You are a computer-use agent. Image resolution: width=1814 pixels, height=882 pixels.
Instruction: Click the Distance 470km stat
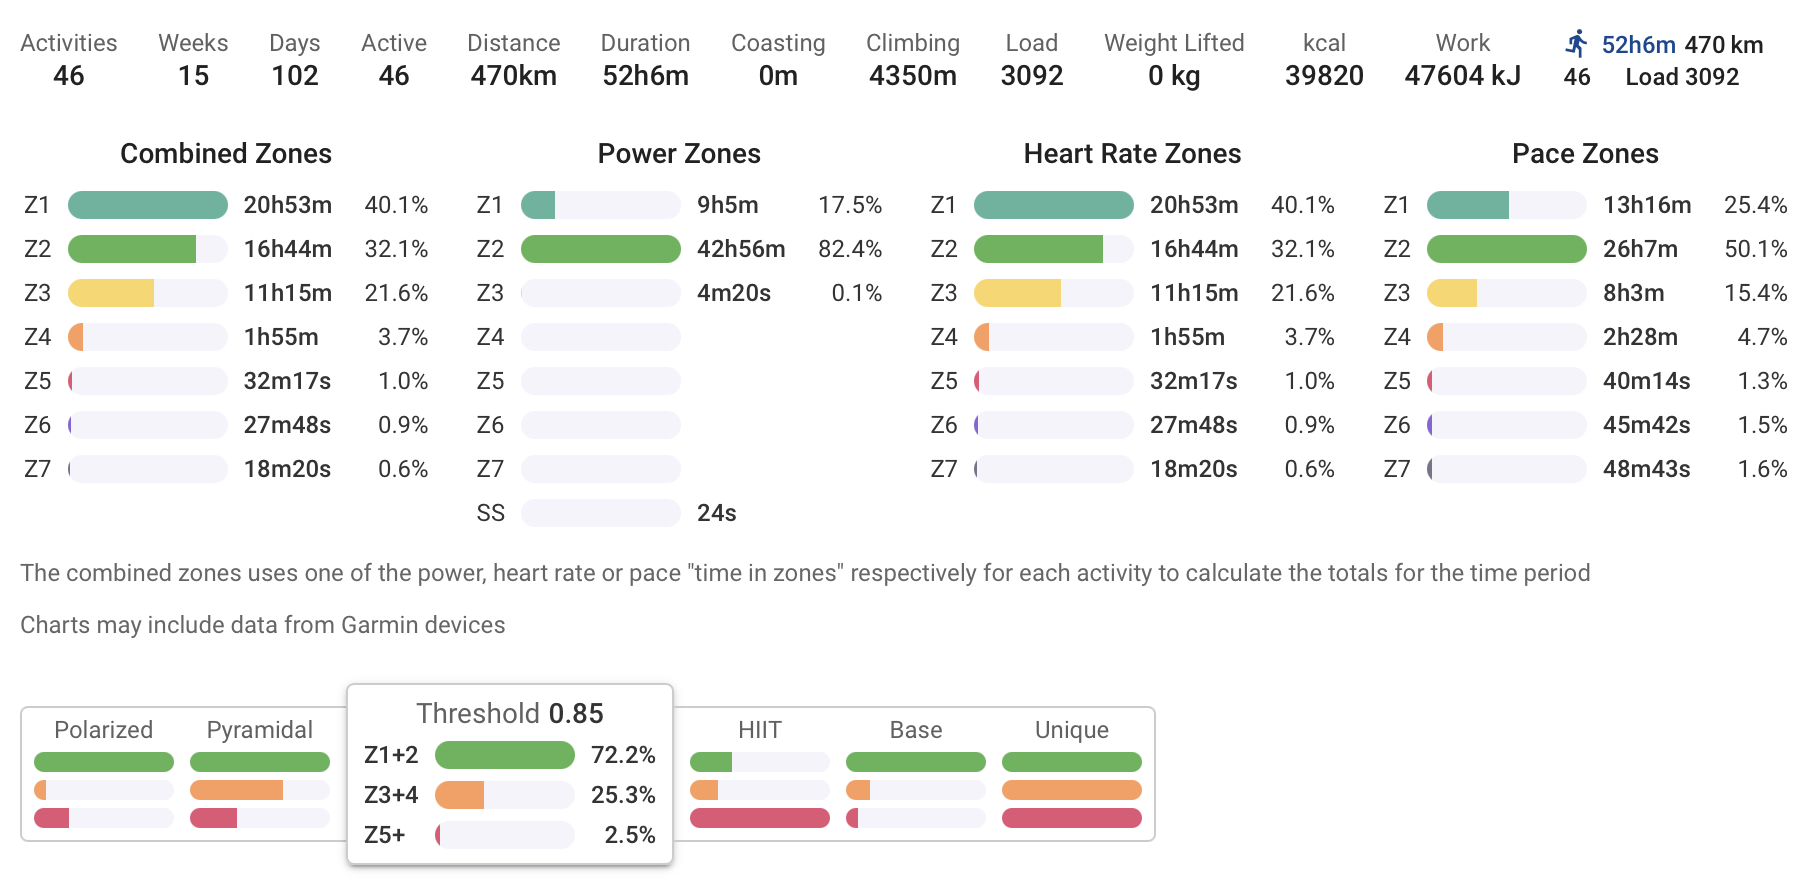(513, 60)
